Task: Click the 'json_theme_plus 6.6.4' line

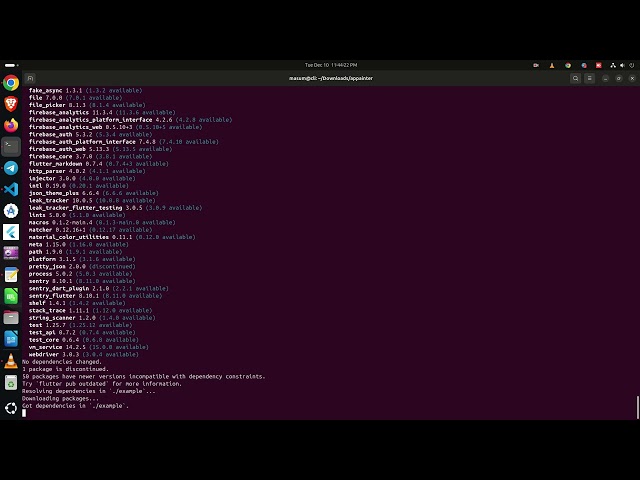Action: [x=93, y=193]
